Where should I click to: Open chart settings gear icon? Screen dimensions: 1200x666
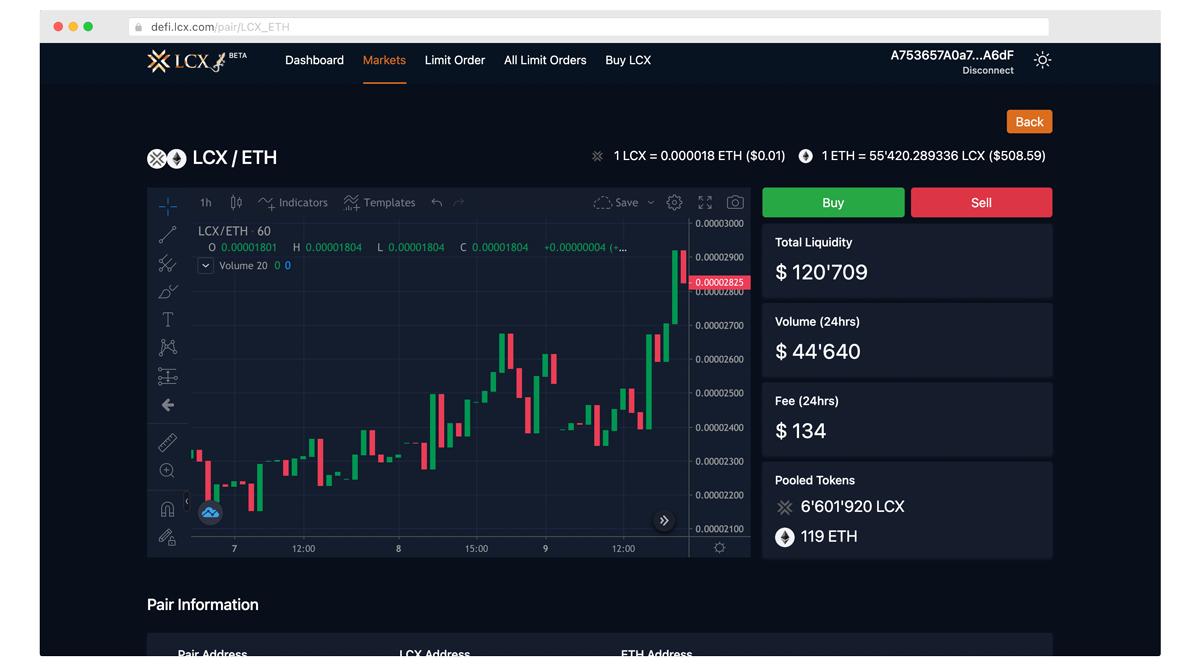pos(675,203)
